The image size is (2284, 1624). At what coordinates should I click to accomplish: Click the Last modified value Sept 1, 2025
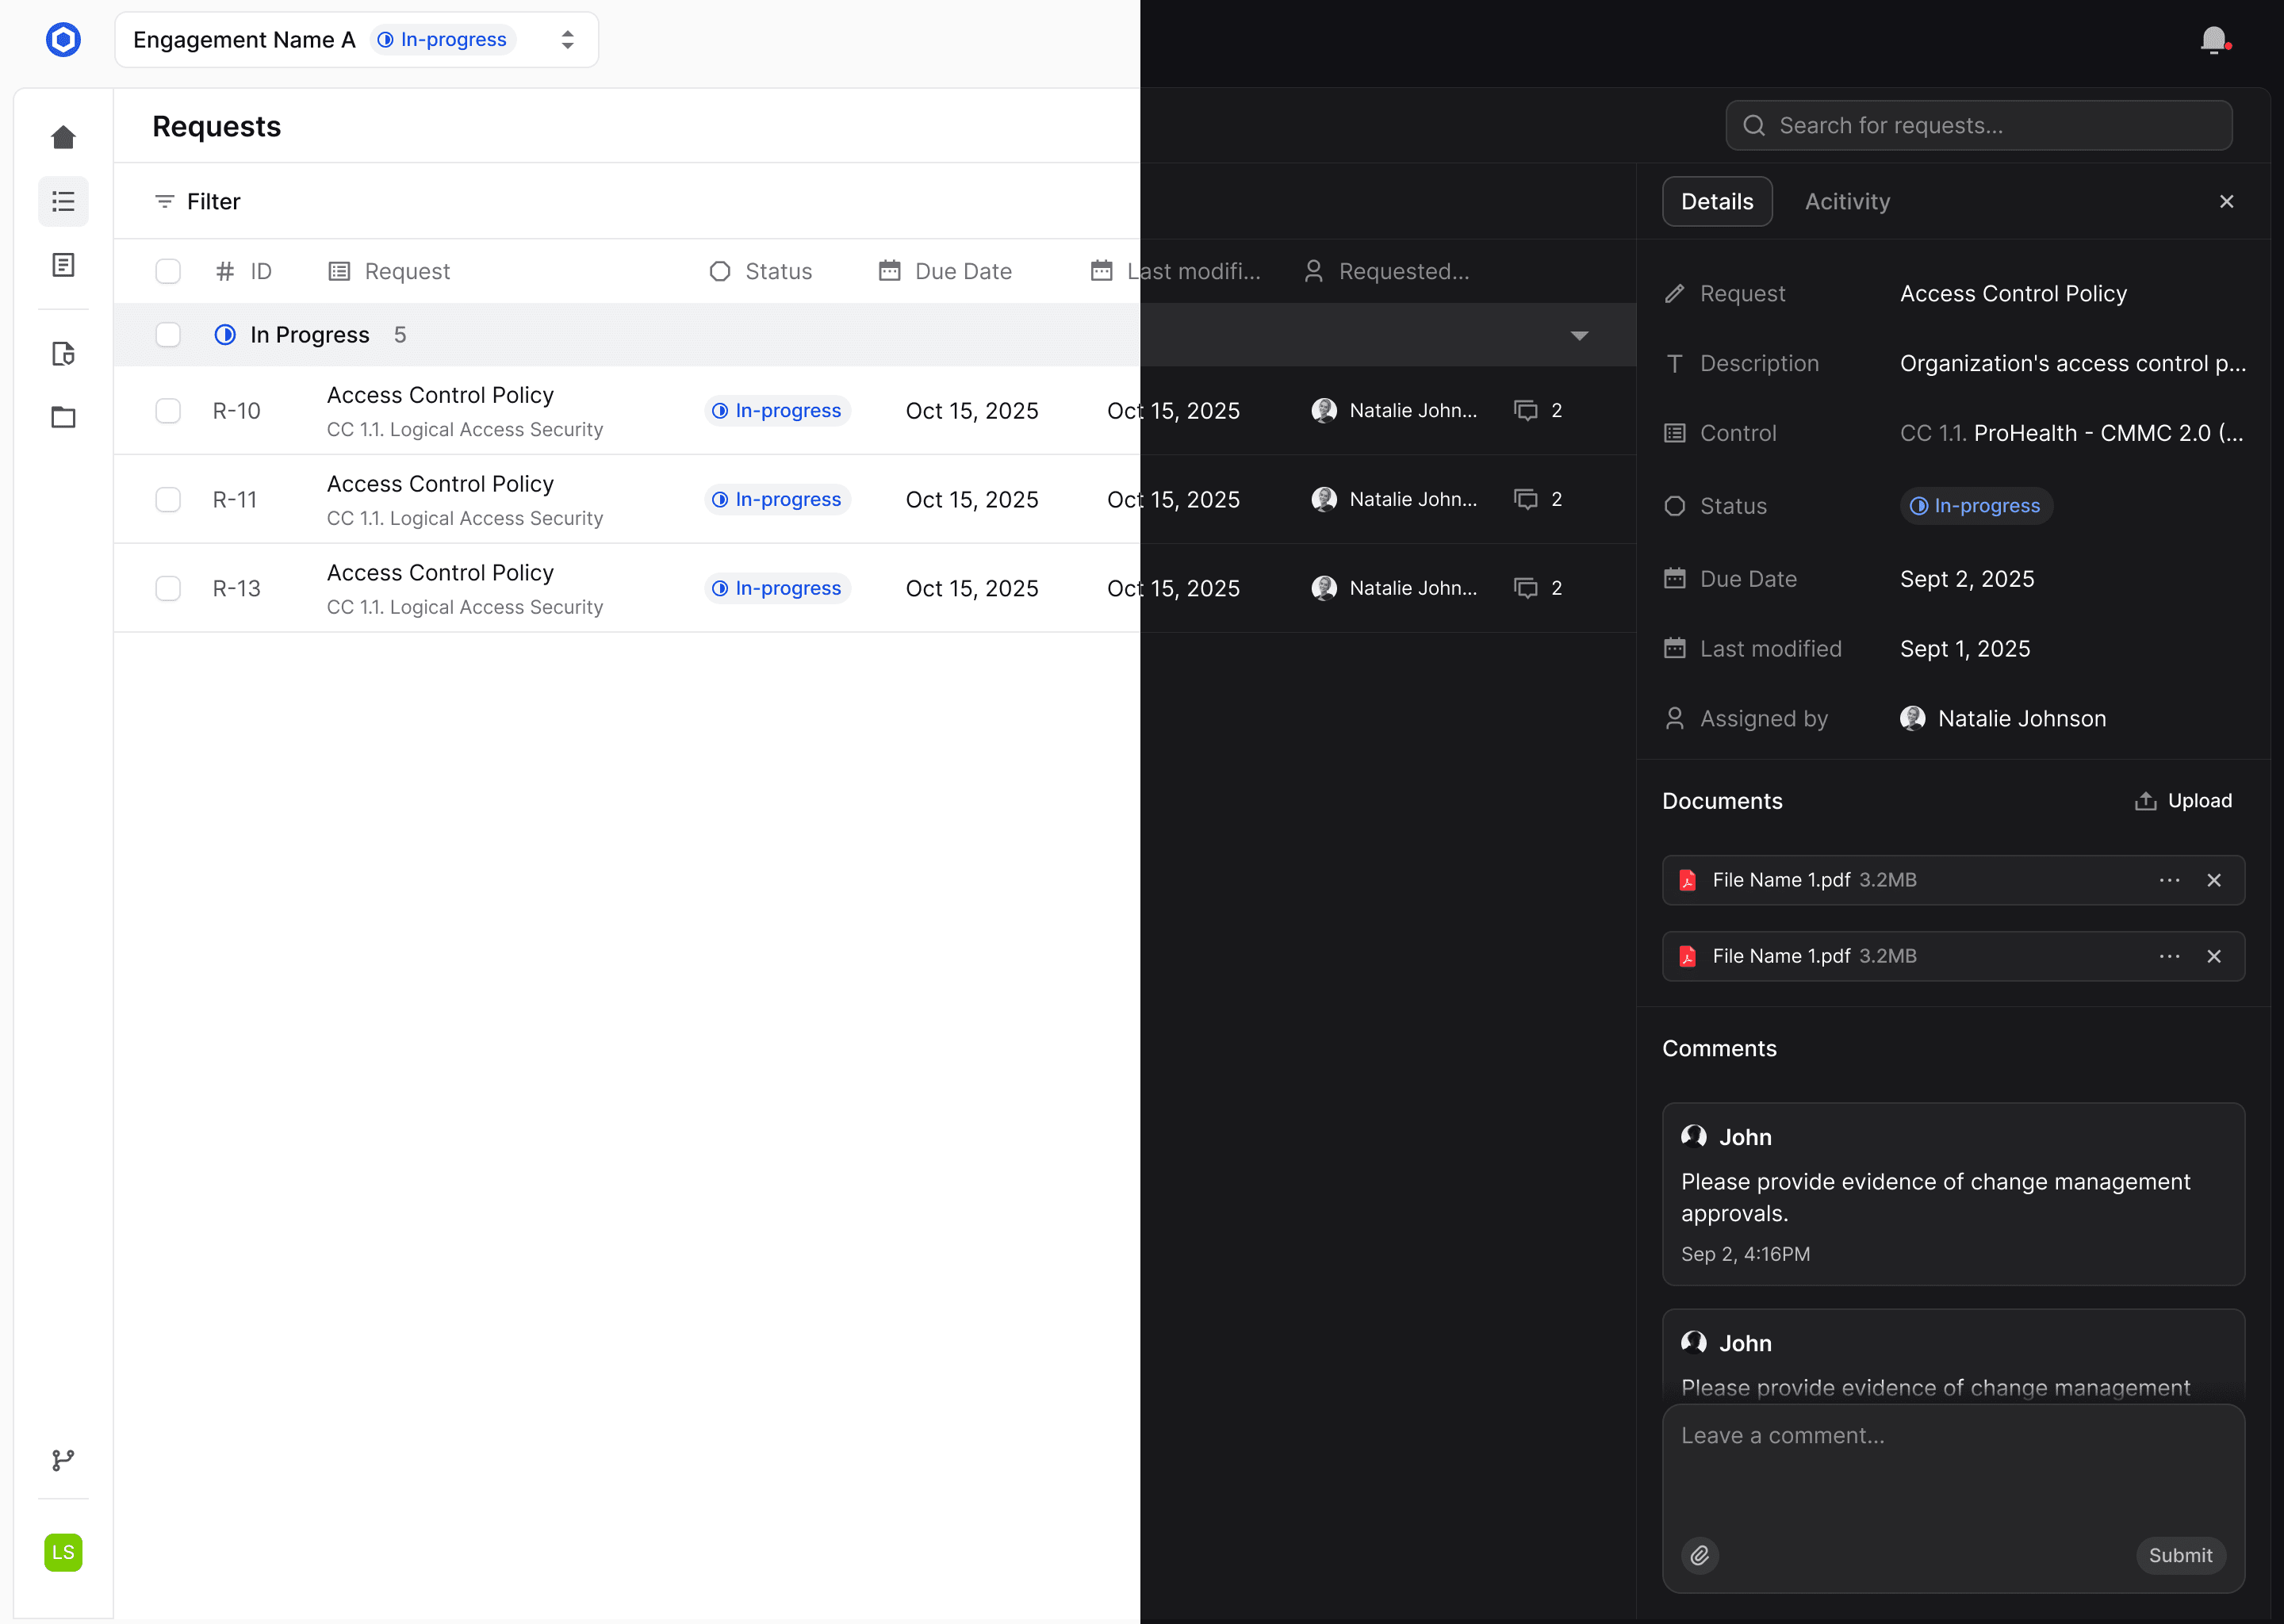[x=1965, y=650]
